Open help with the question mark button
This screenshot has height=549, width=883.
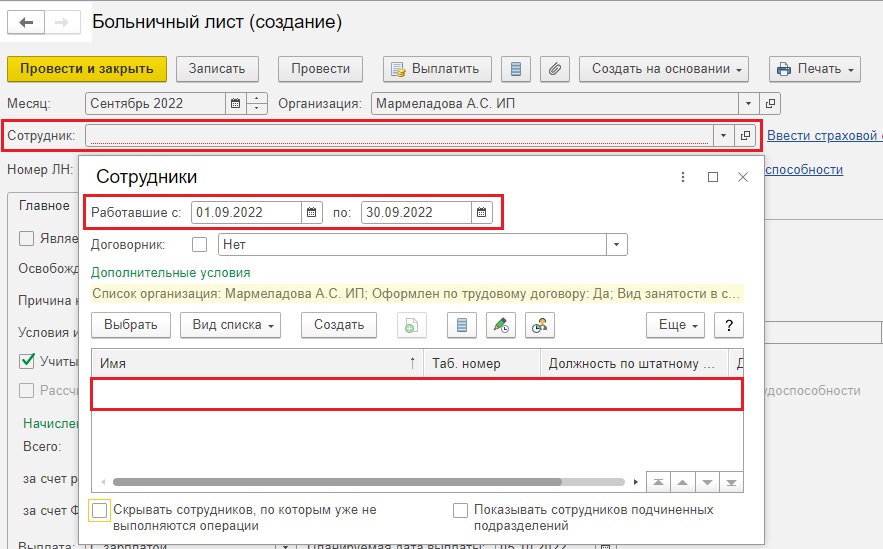click(729, 325)
